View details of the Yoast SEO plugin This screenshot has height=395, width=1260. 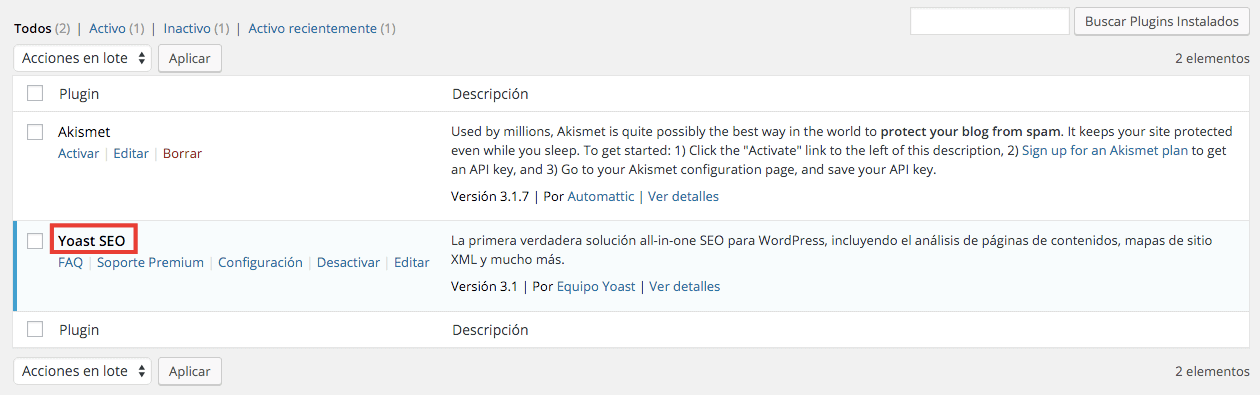click(685, 287)
